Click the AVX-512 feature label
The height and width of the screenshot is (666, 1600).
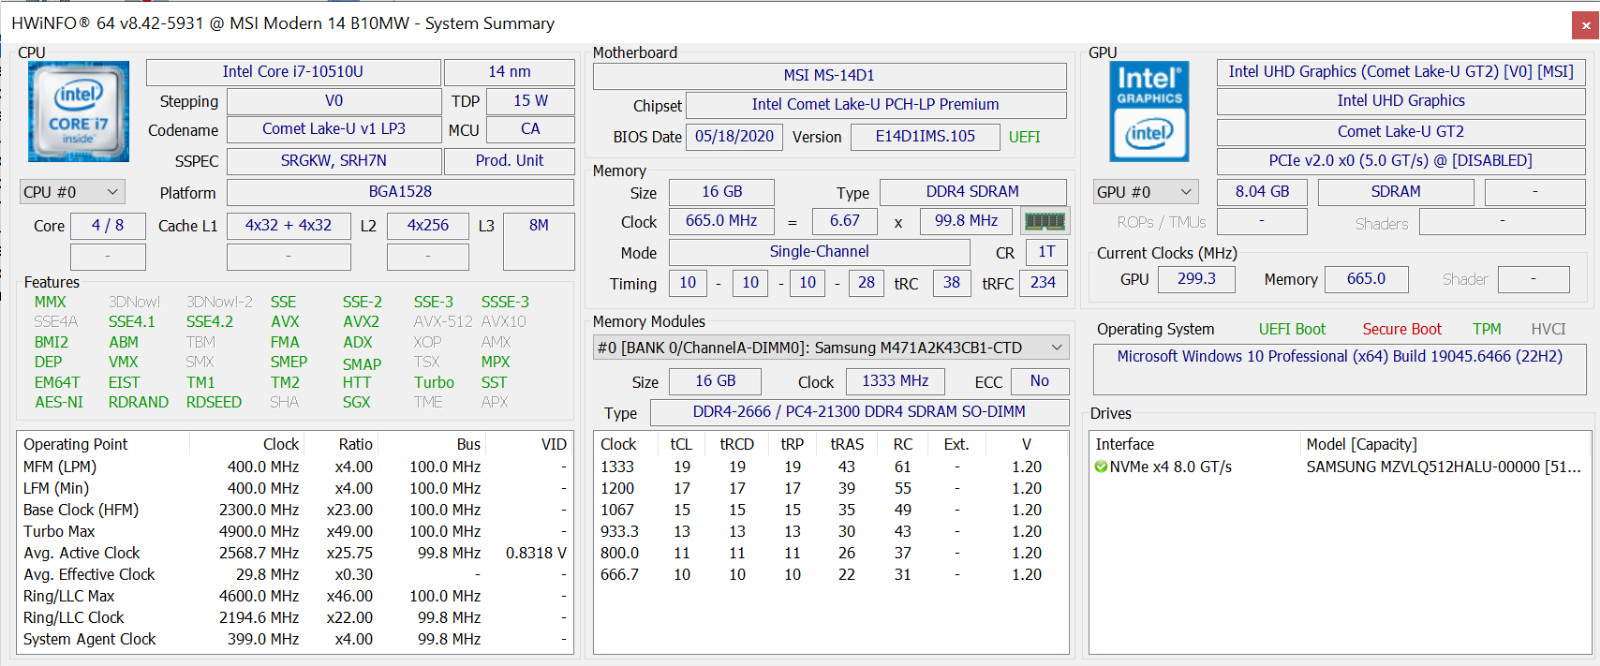tap(443, 322)
